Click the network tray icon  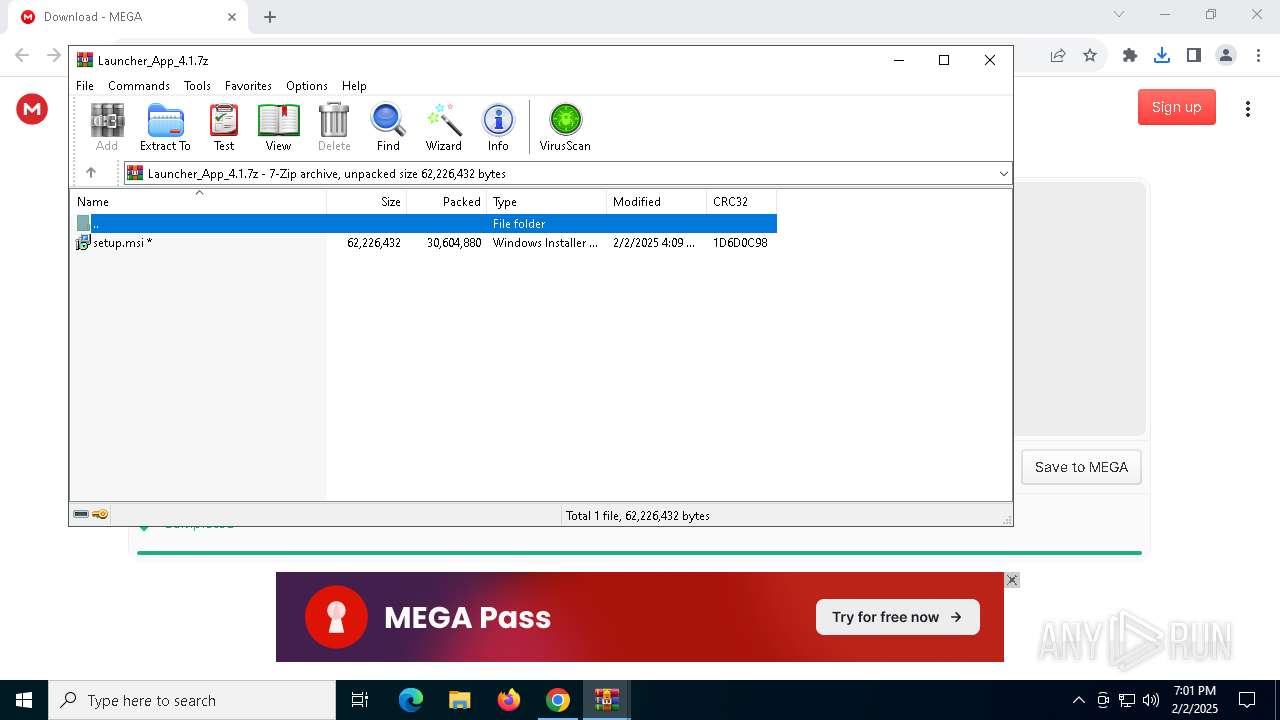pos(1127,700)
